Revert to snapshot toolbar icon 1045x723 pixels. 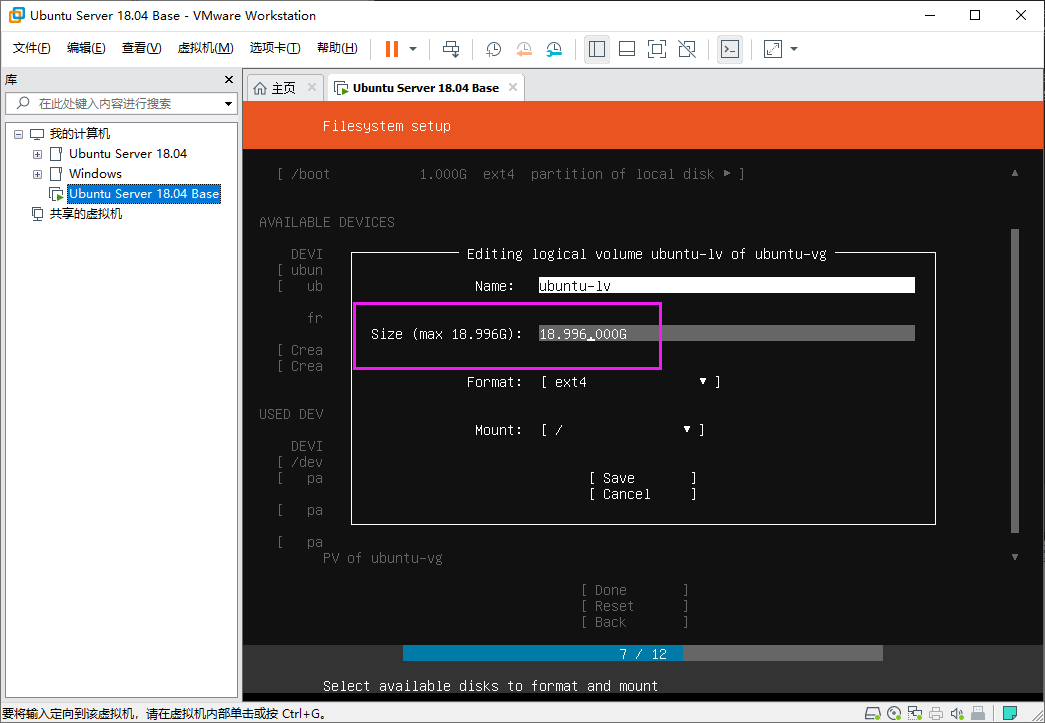click(x=524, y=49)
